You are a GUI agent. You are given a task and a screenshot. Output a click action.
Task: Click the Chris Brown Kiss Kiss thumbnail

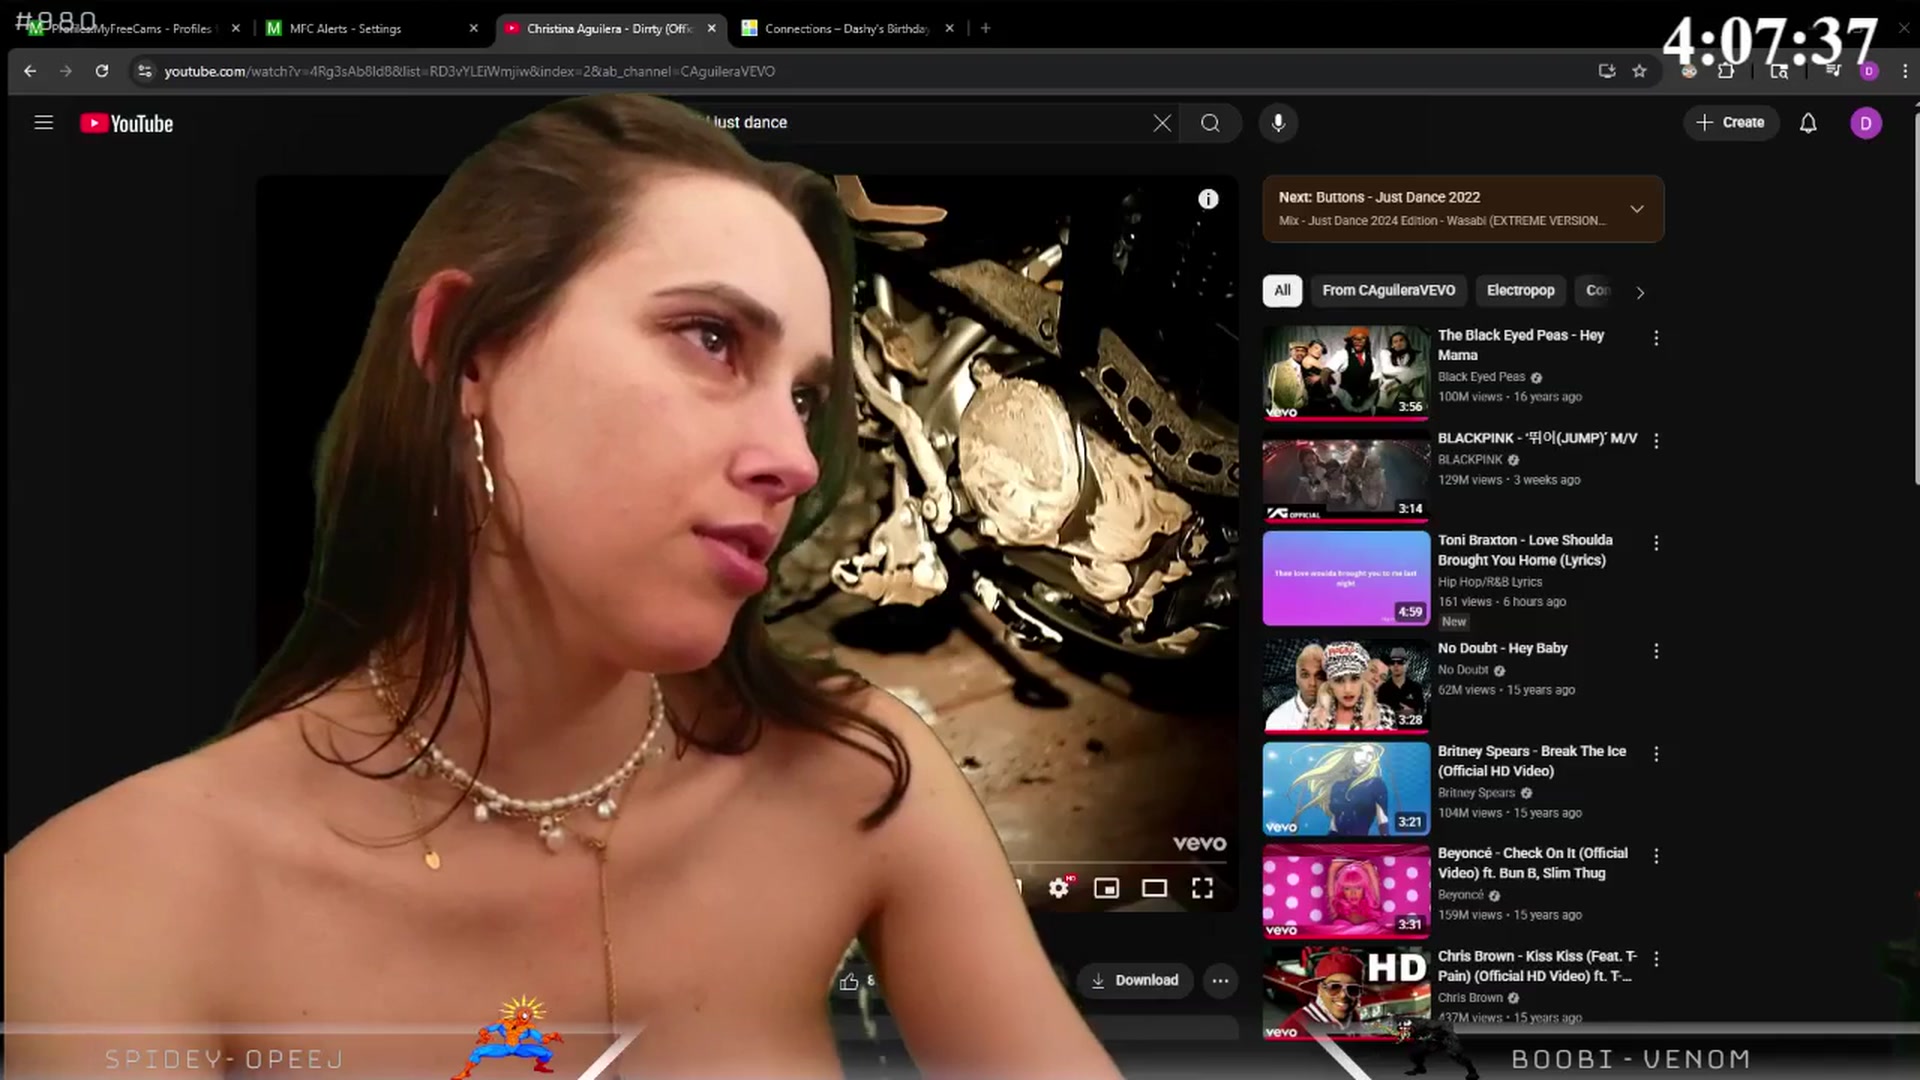(x=1346, y=993)
